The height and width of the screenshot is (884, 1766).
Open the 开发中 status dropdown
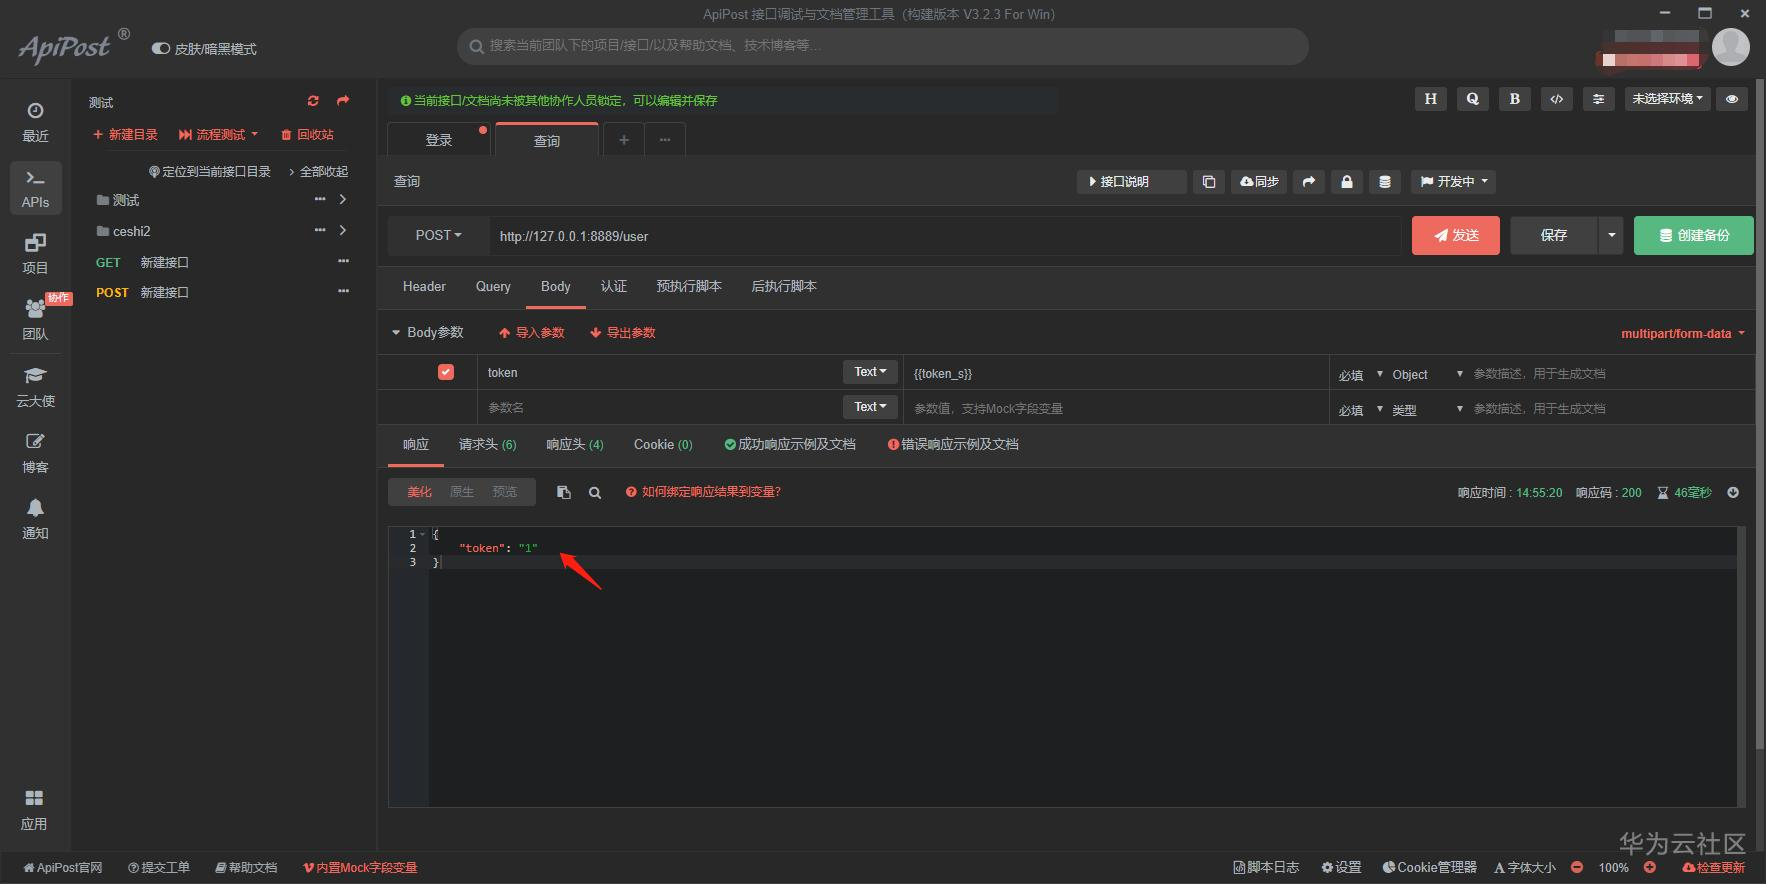[1455, 182]
